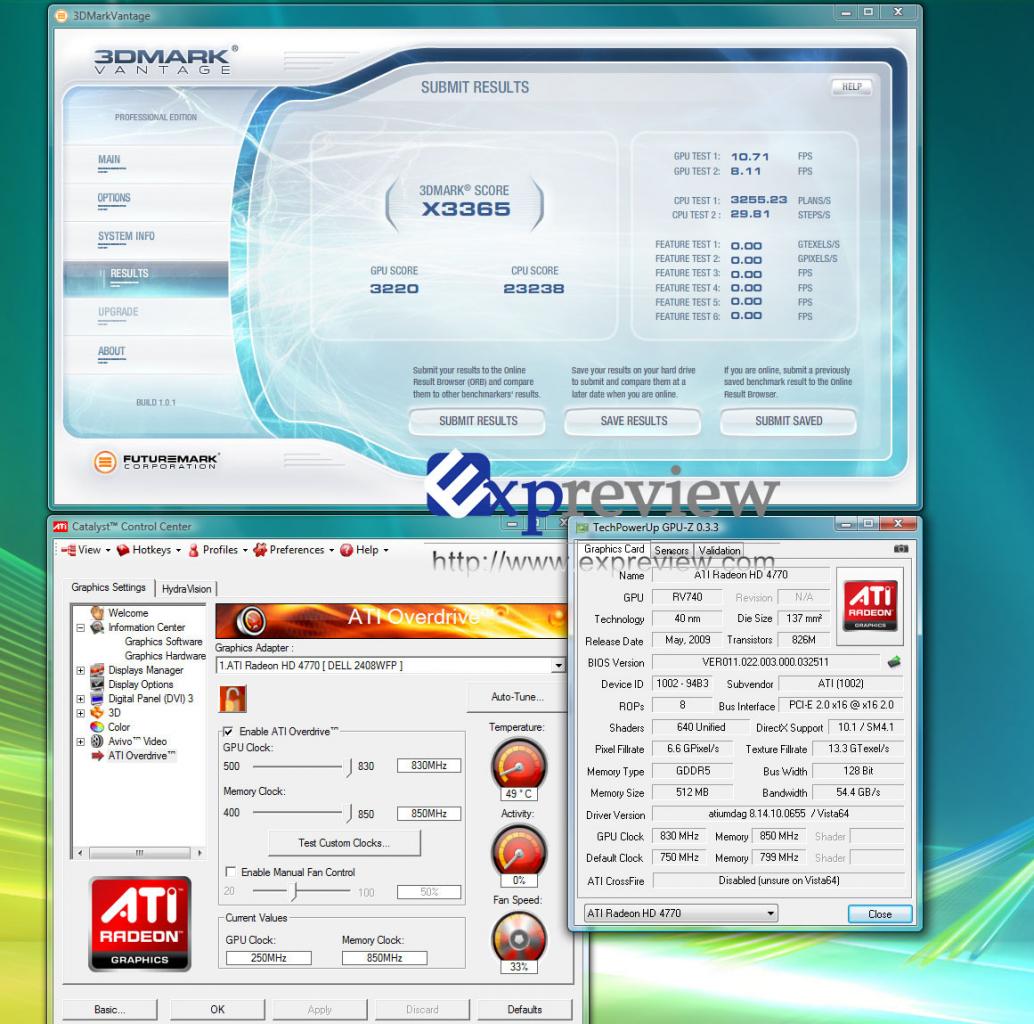Open the Options section in 3DMark

click(114, 198)
